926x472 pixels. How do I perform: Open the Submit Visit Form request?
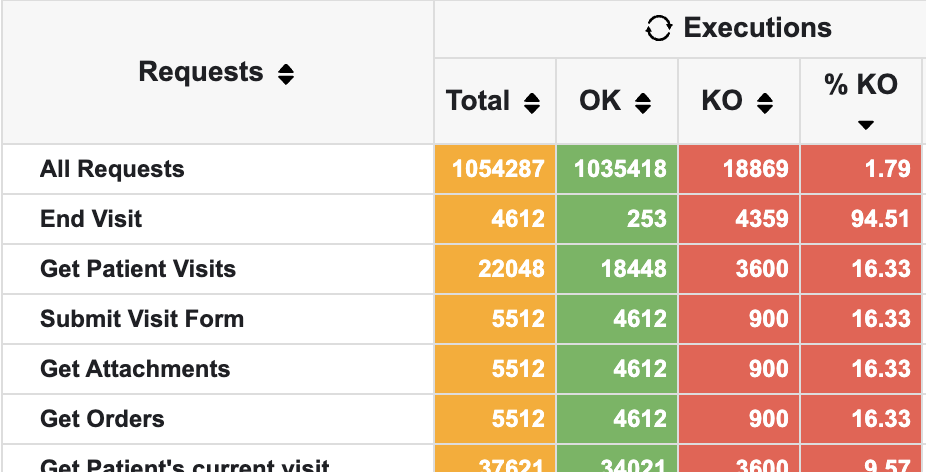(142, 319)
